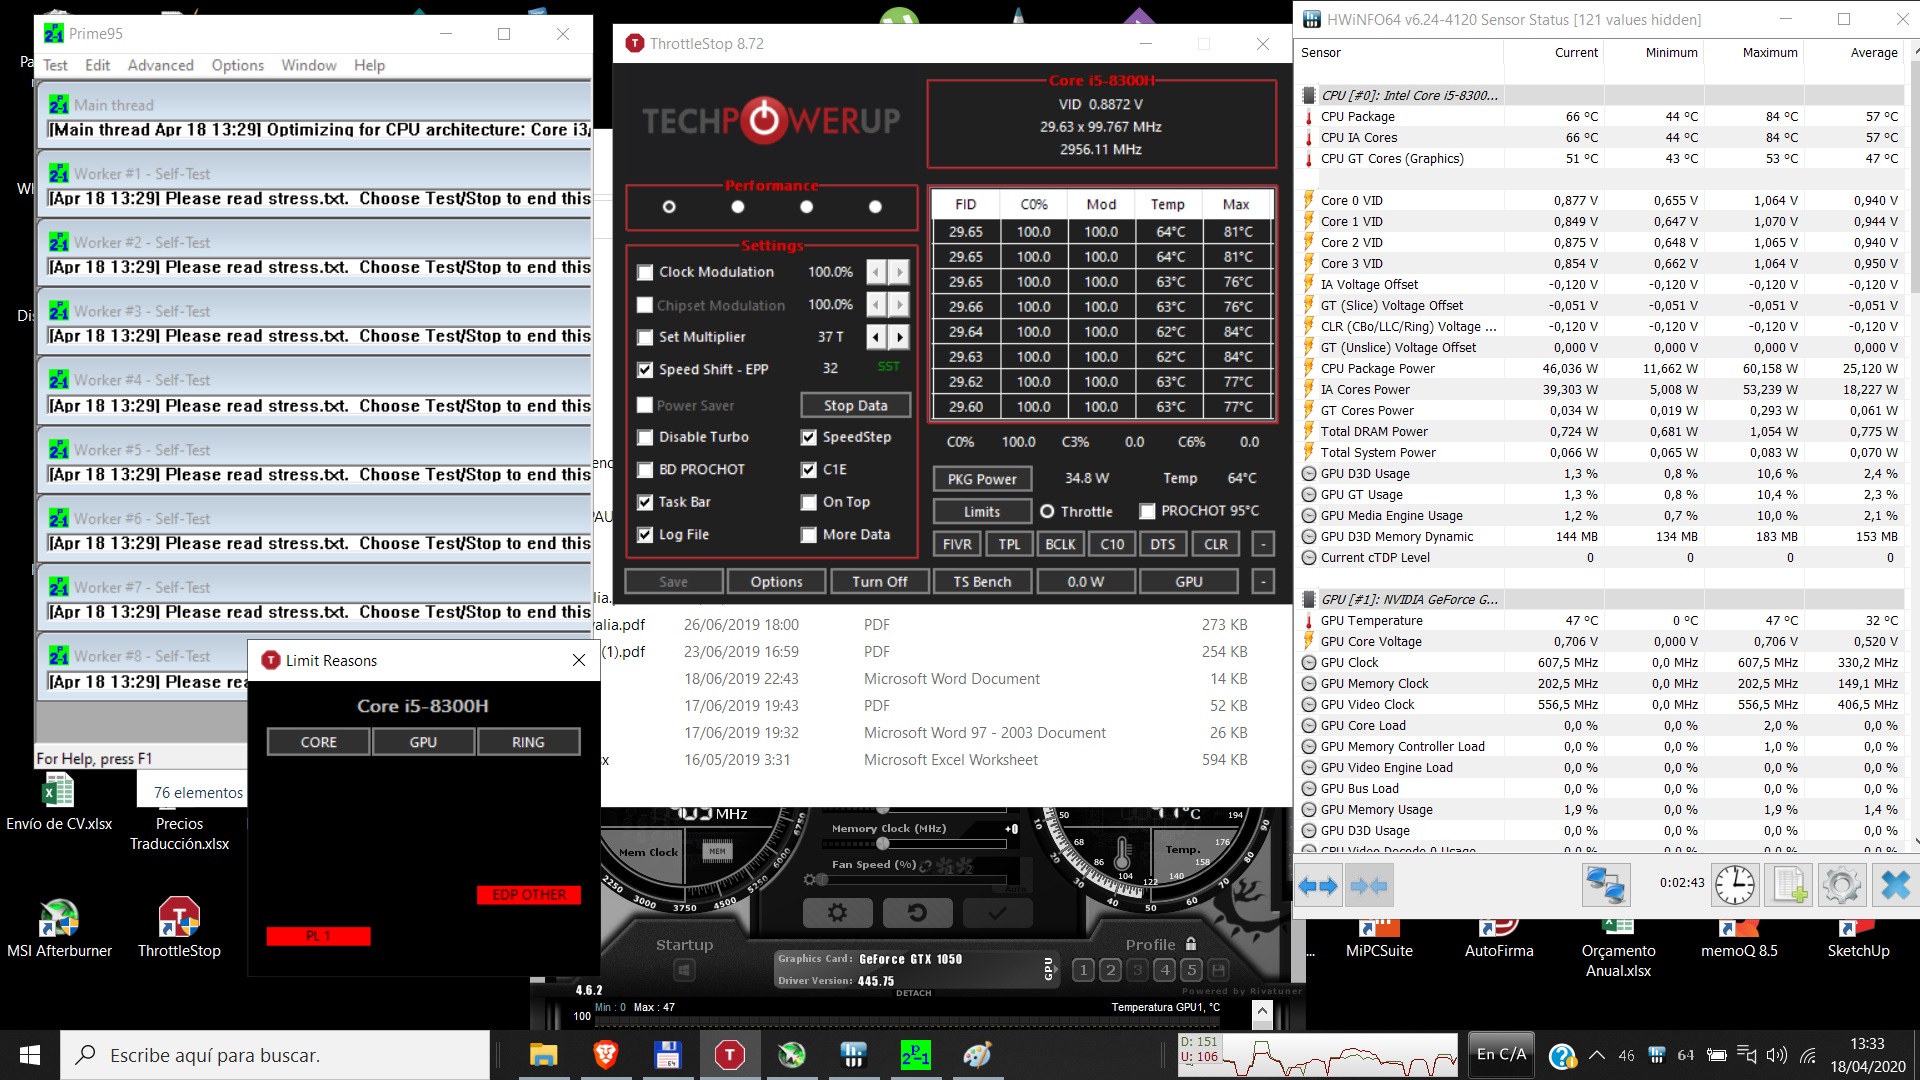Toggle the BD PROCHOT checkbox
The height and width of the screenshot is (1080, 1920).
(x=645, y=469)
